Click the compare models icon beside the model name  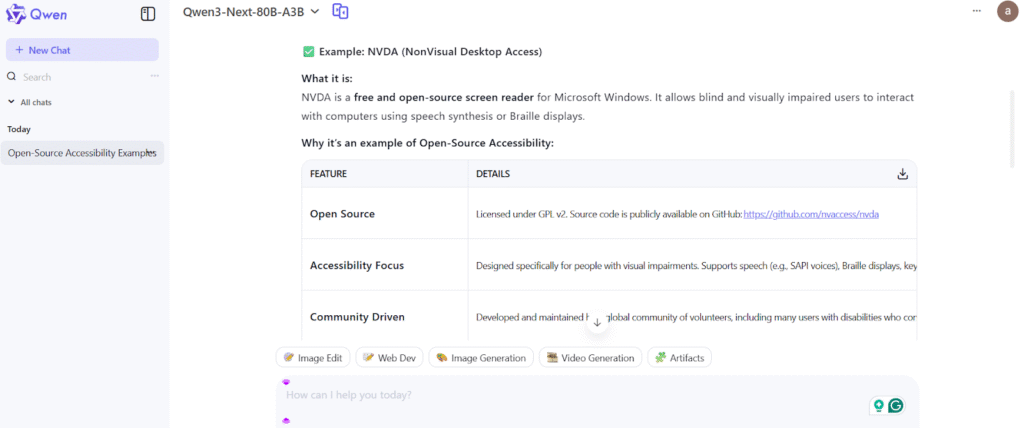[x=340, y=11]
